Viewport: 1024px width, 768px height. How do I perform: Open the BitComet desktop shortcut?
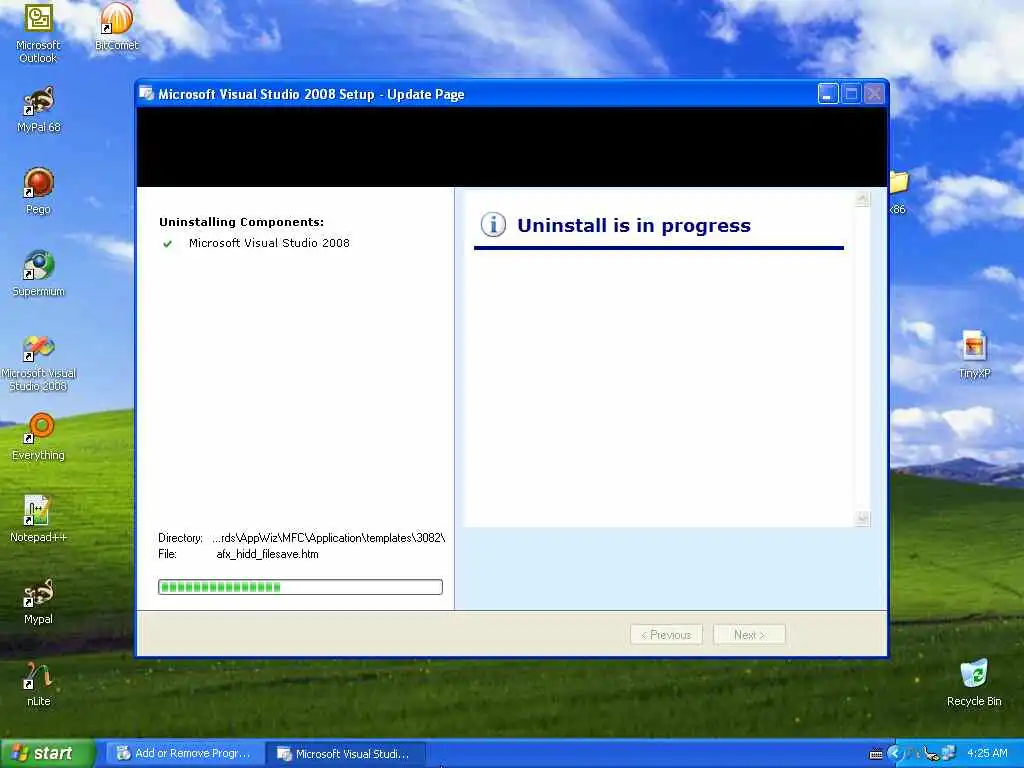click(116, 27)
